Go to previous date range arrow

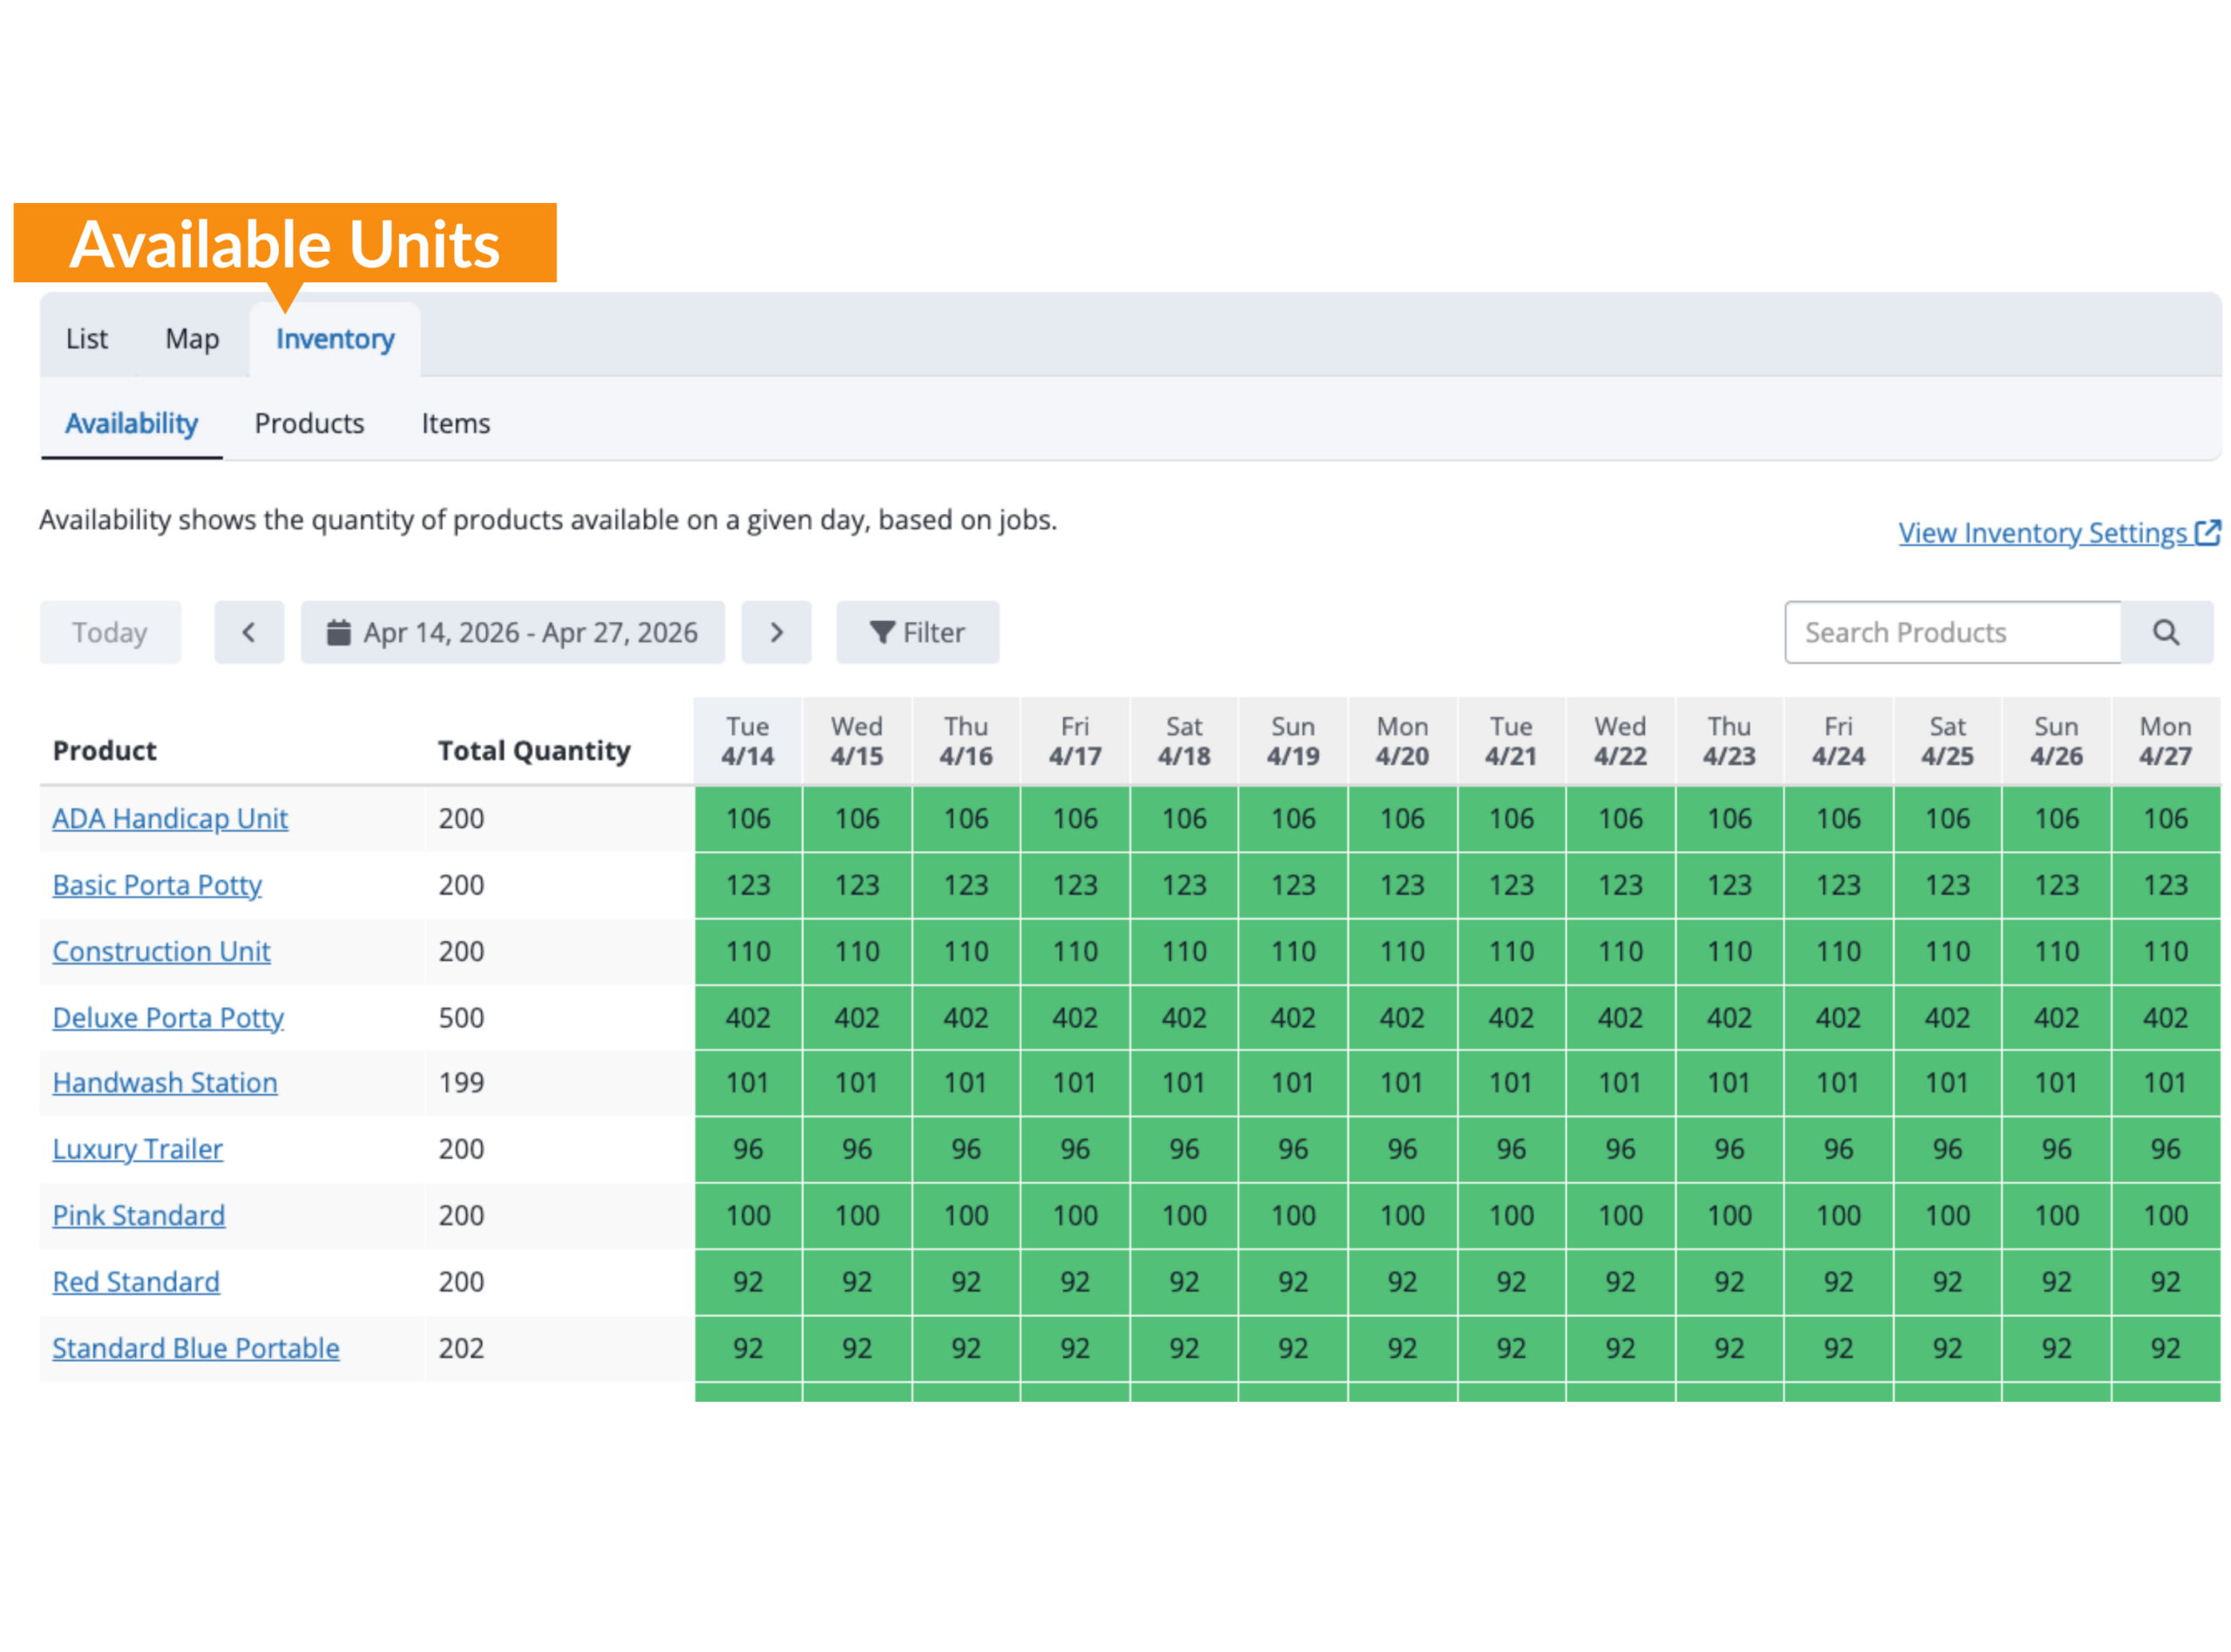click(x=249, y=632)
